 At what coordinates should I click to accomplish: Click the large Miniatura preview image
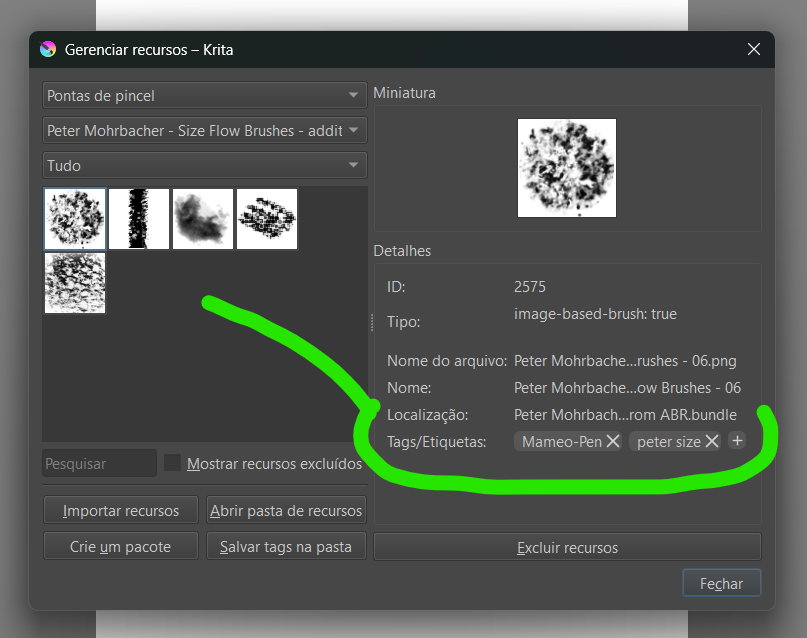[x=567, y=168]
